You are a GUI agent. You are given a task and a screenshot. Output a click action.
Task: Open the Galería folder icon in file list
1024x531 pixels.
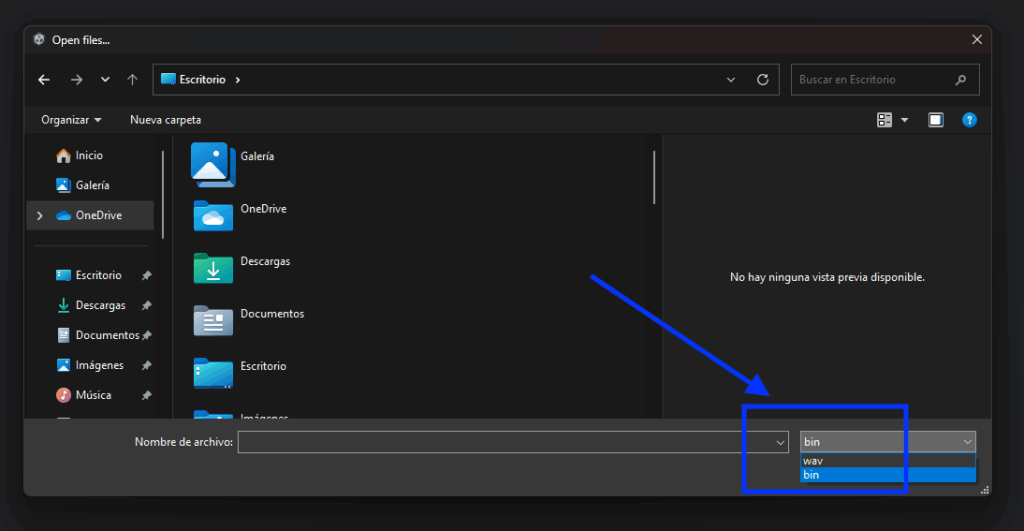tap(212, 163)
